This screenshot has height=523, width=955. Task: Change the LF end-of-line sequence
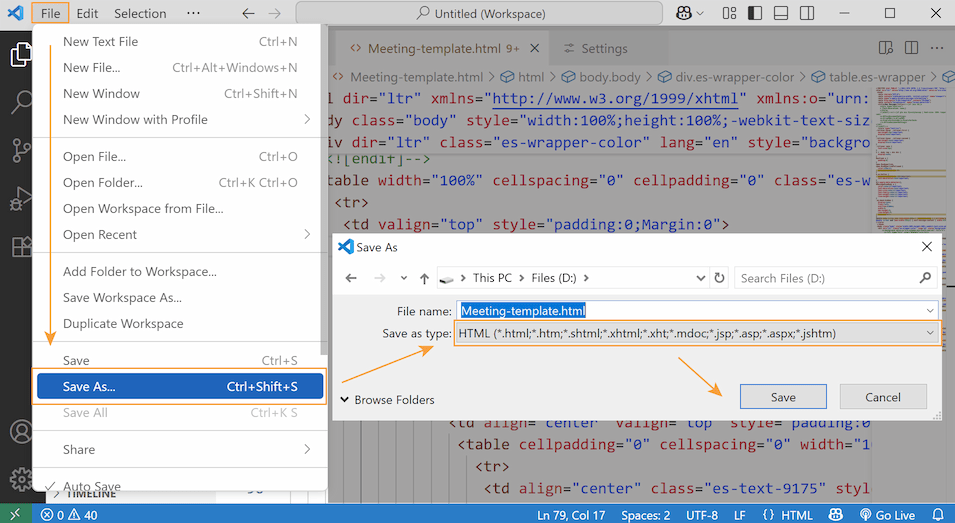point(739,515)
